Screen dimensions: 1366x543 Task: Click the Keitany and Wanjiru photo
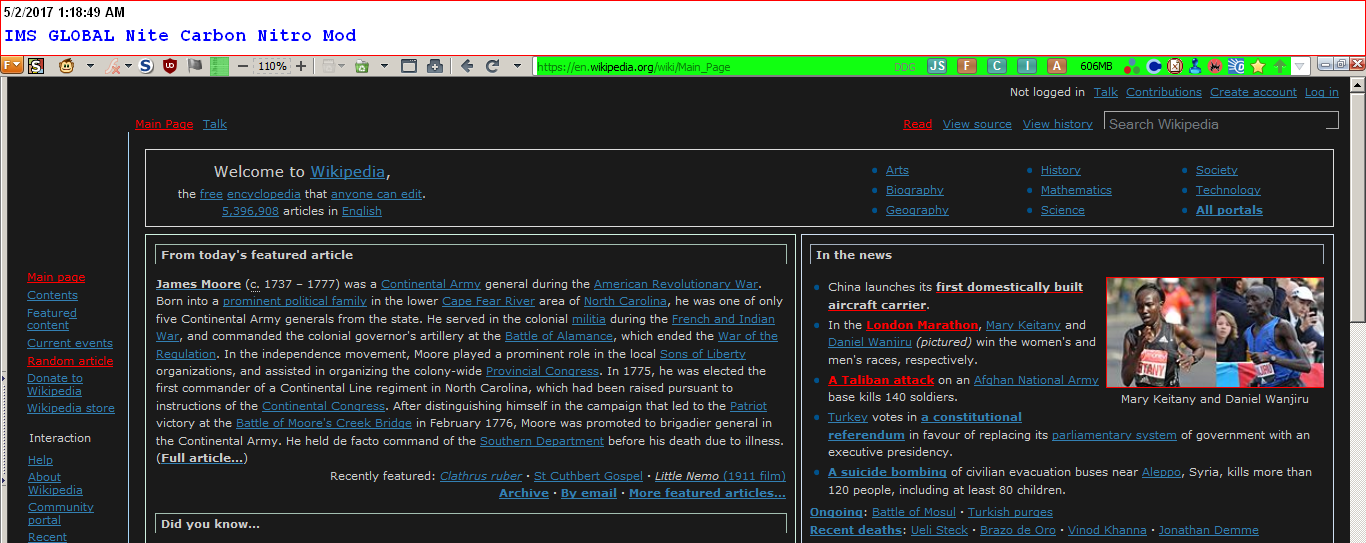tap(1215, 332)
